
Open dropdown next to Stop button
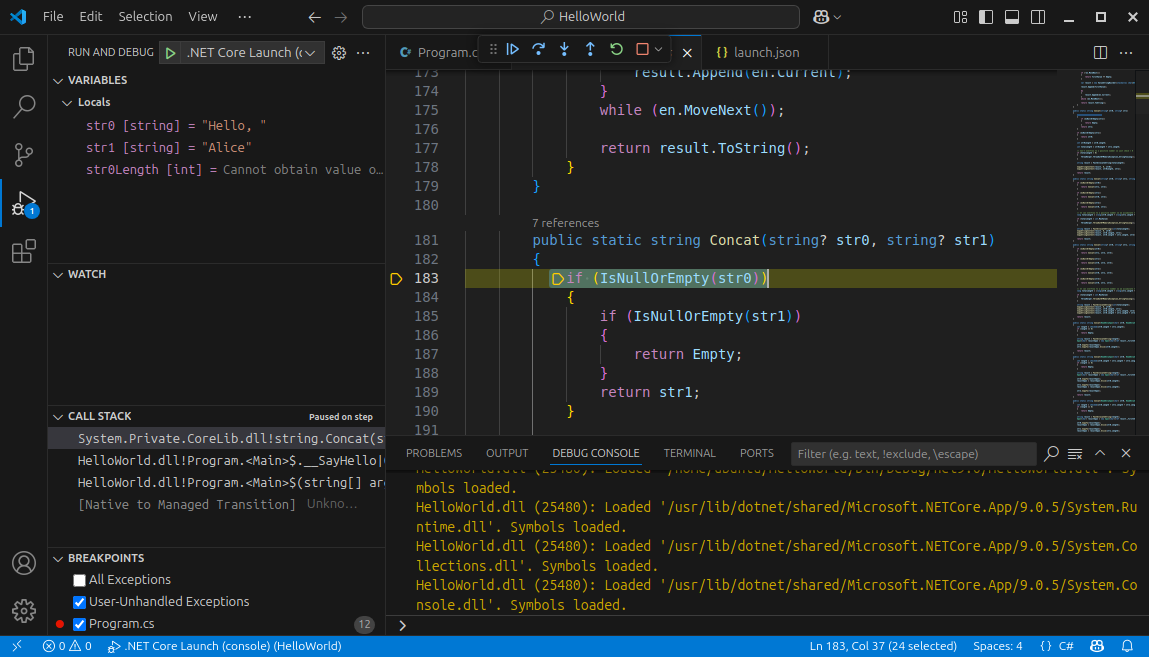coord(659,49)
